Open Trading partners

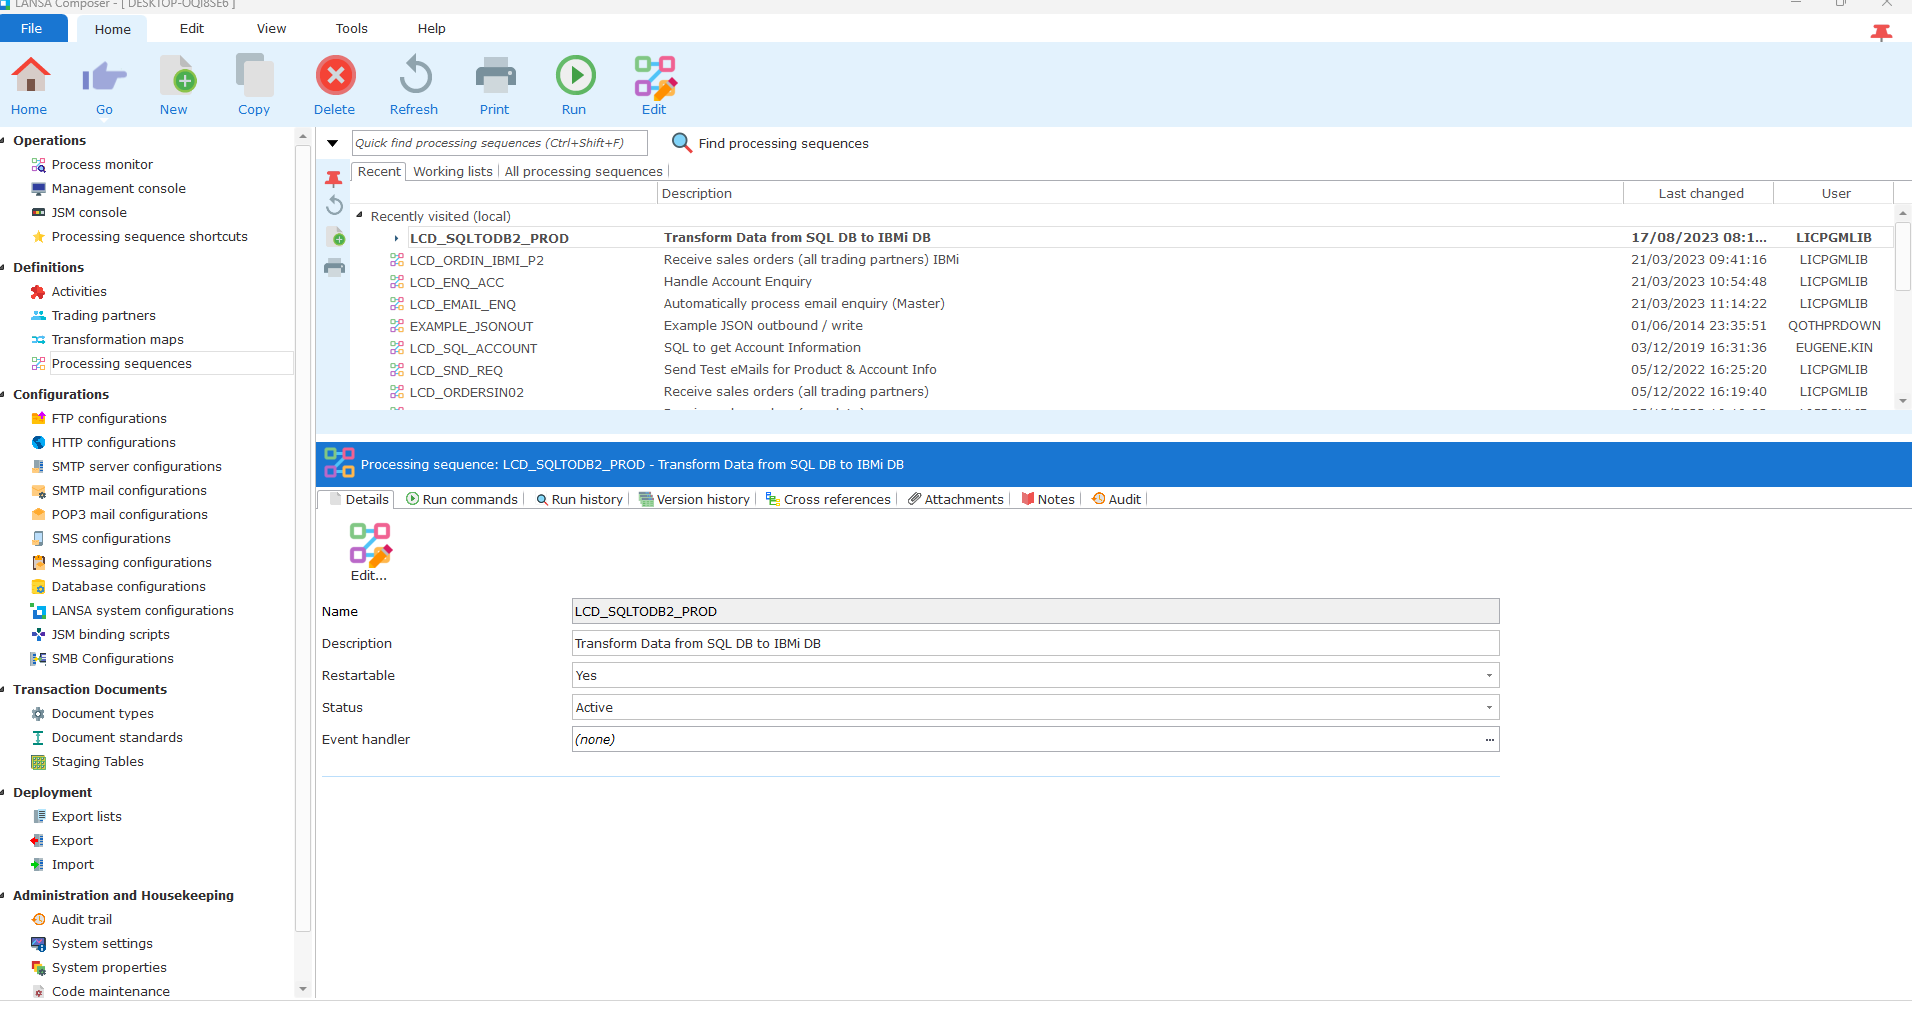[x=103, y=315]
